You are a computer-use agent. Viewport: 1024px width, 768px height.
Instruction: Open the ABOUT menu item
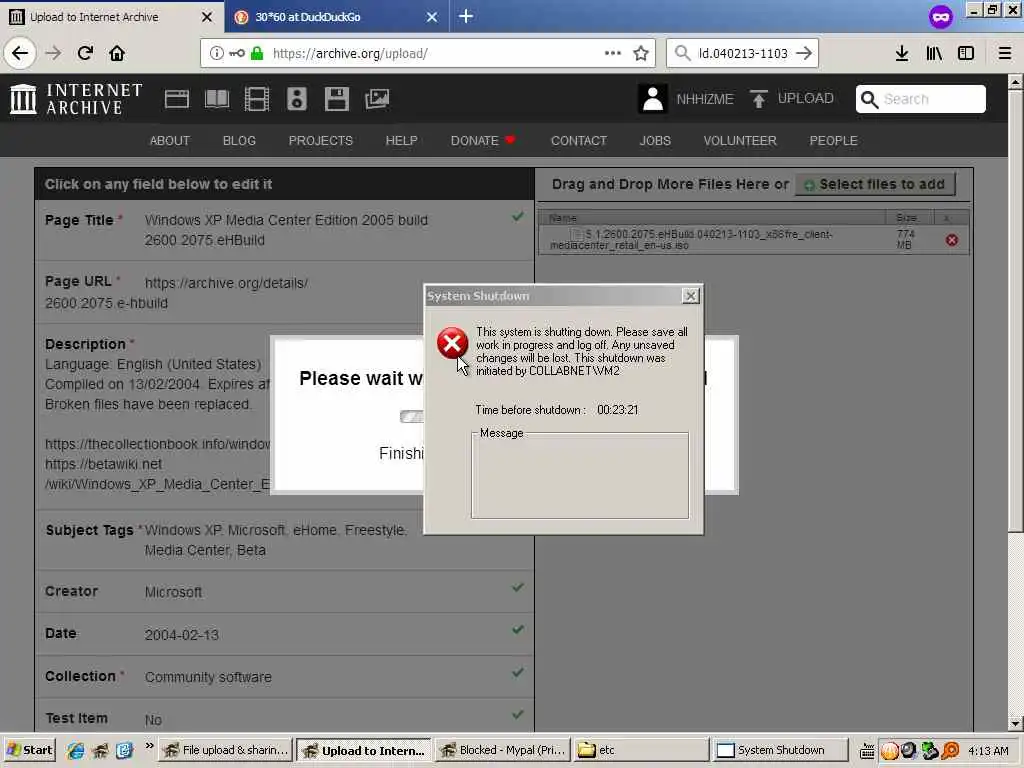pos(170,140)
